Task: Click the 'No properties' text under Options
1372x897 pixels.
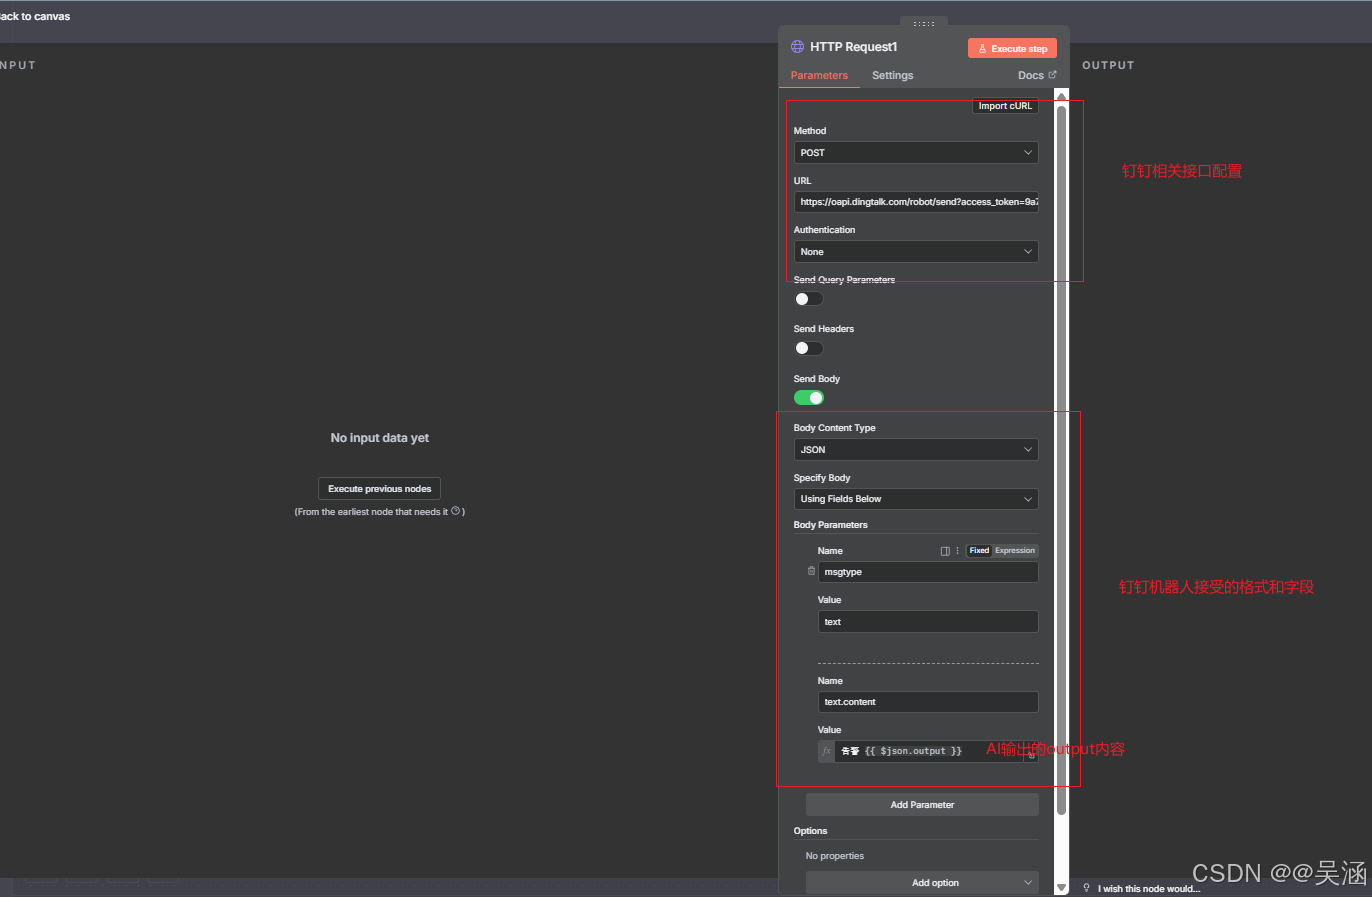Action: [x=835, y=856]
